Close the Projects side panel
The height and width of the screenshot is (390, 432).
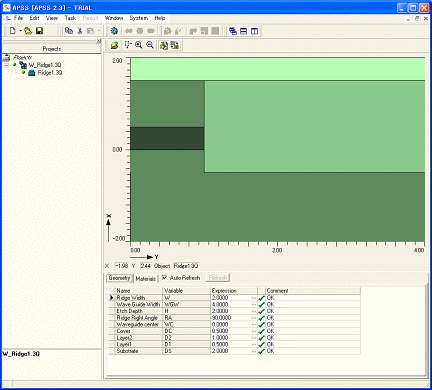99,41
